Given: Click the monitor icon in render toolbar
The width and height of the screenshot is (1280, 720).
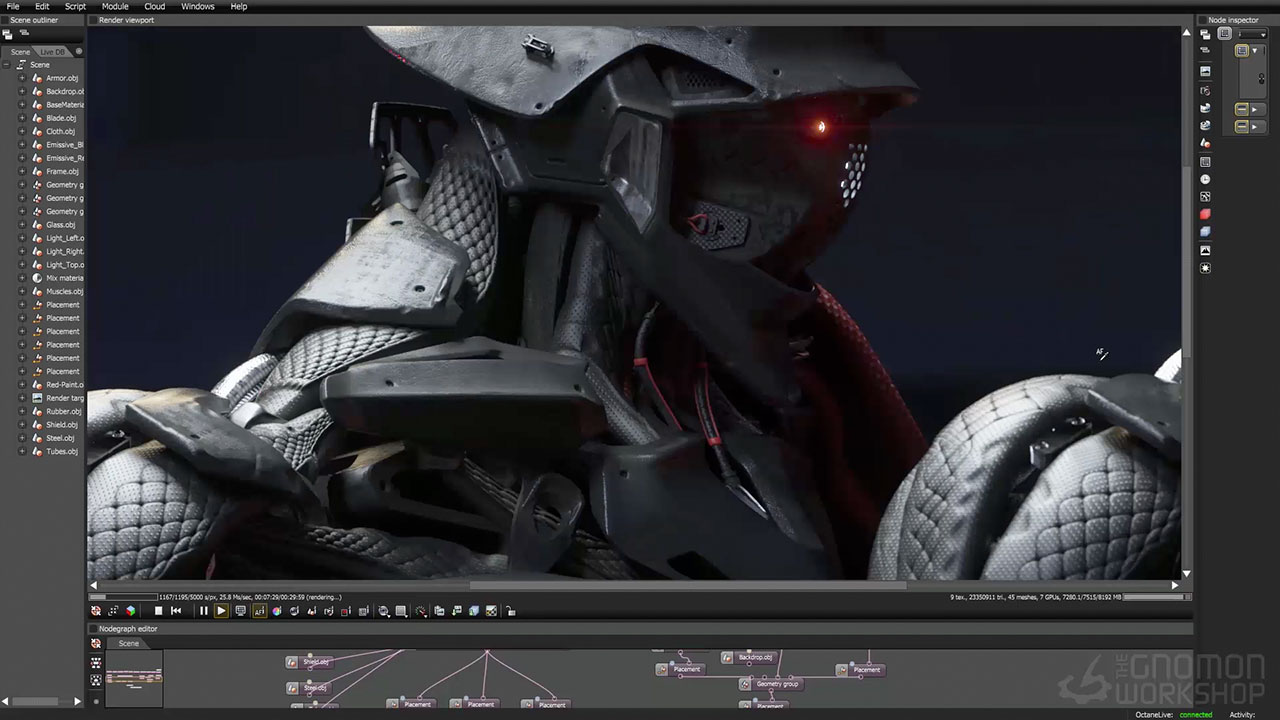Looking at the screenshot, I should 241,611.
